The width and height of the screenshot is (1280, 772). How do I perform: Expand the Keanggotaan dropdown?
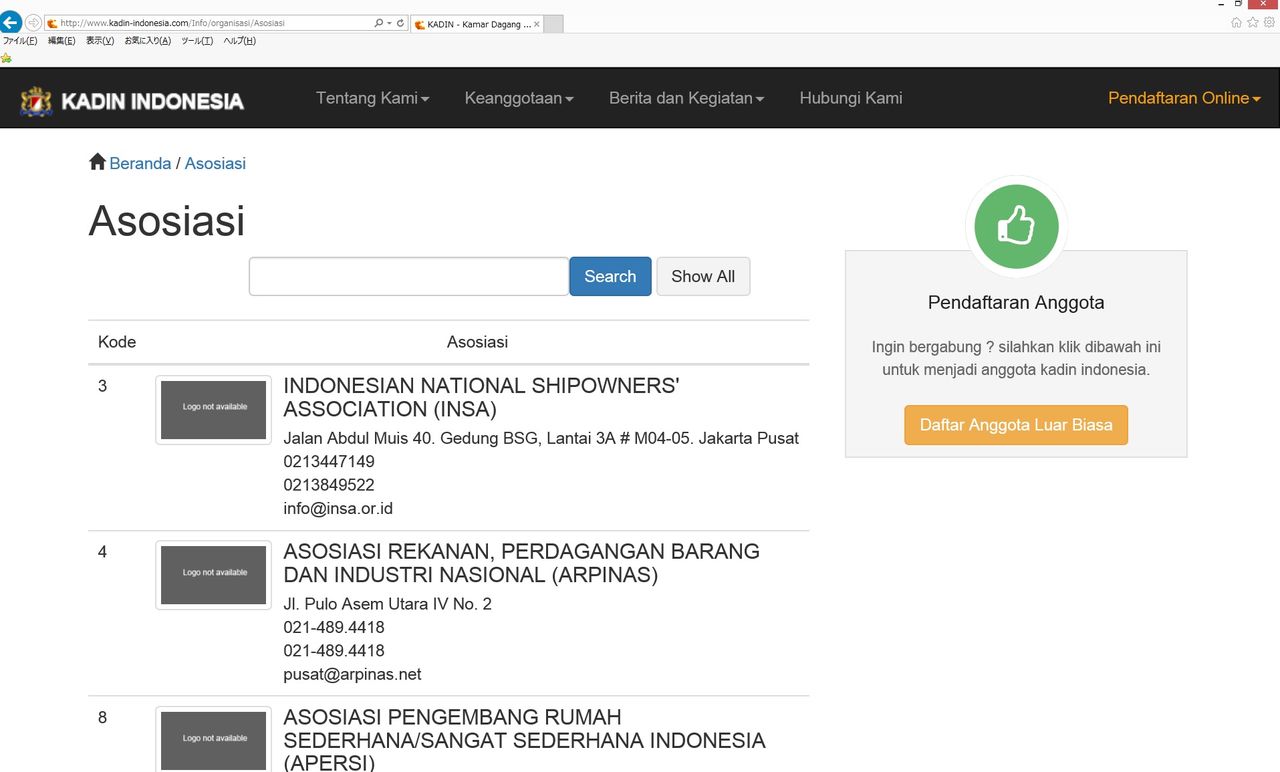point(519,98)
